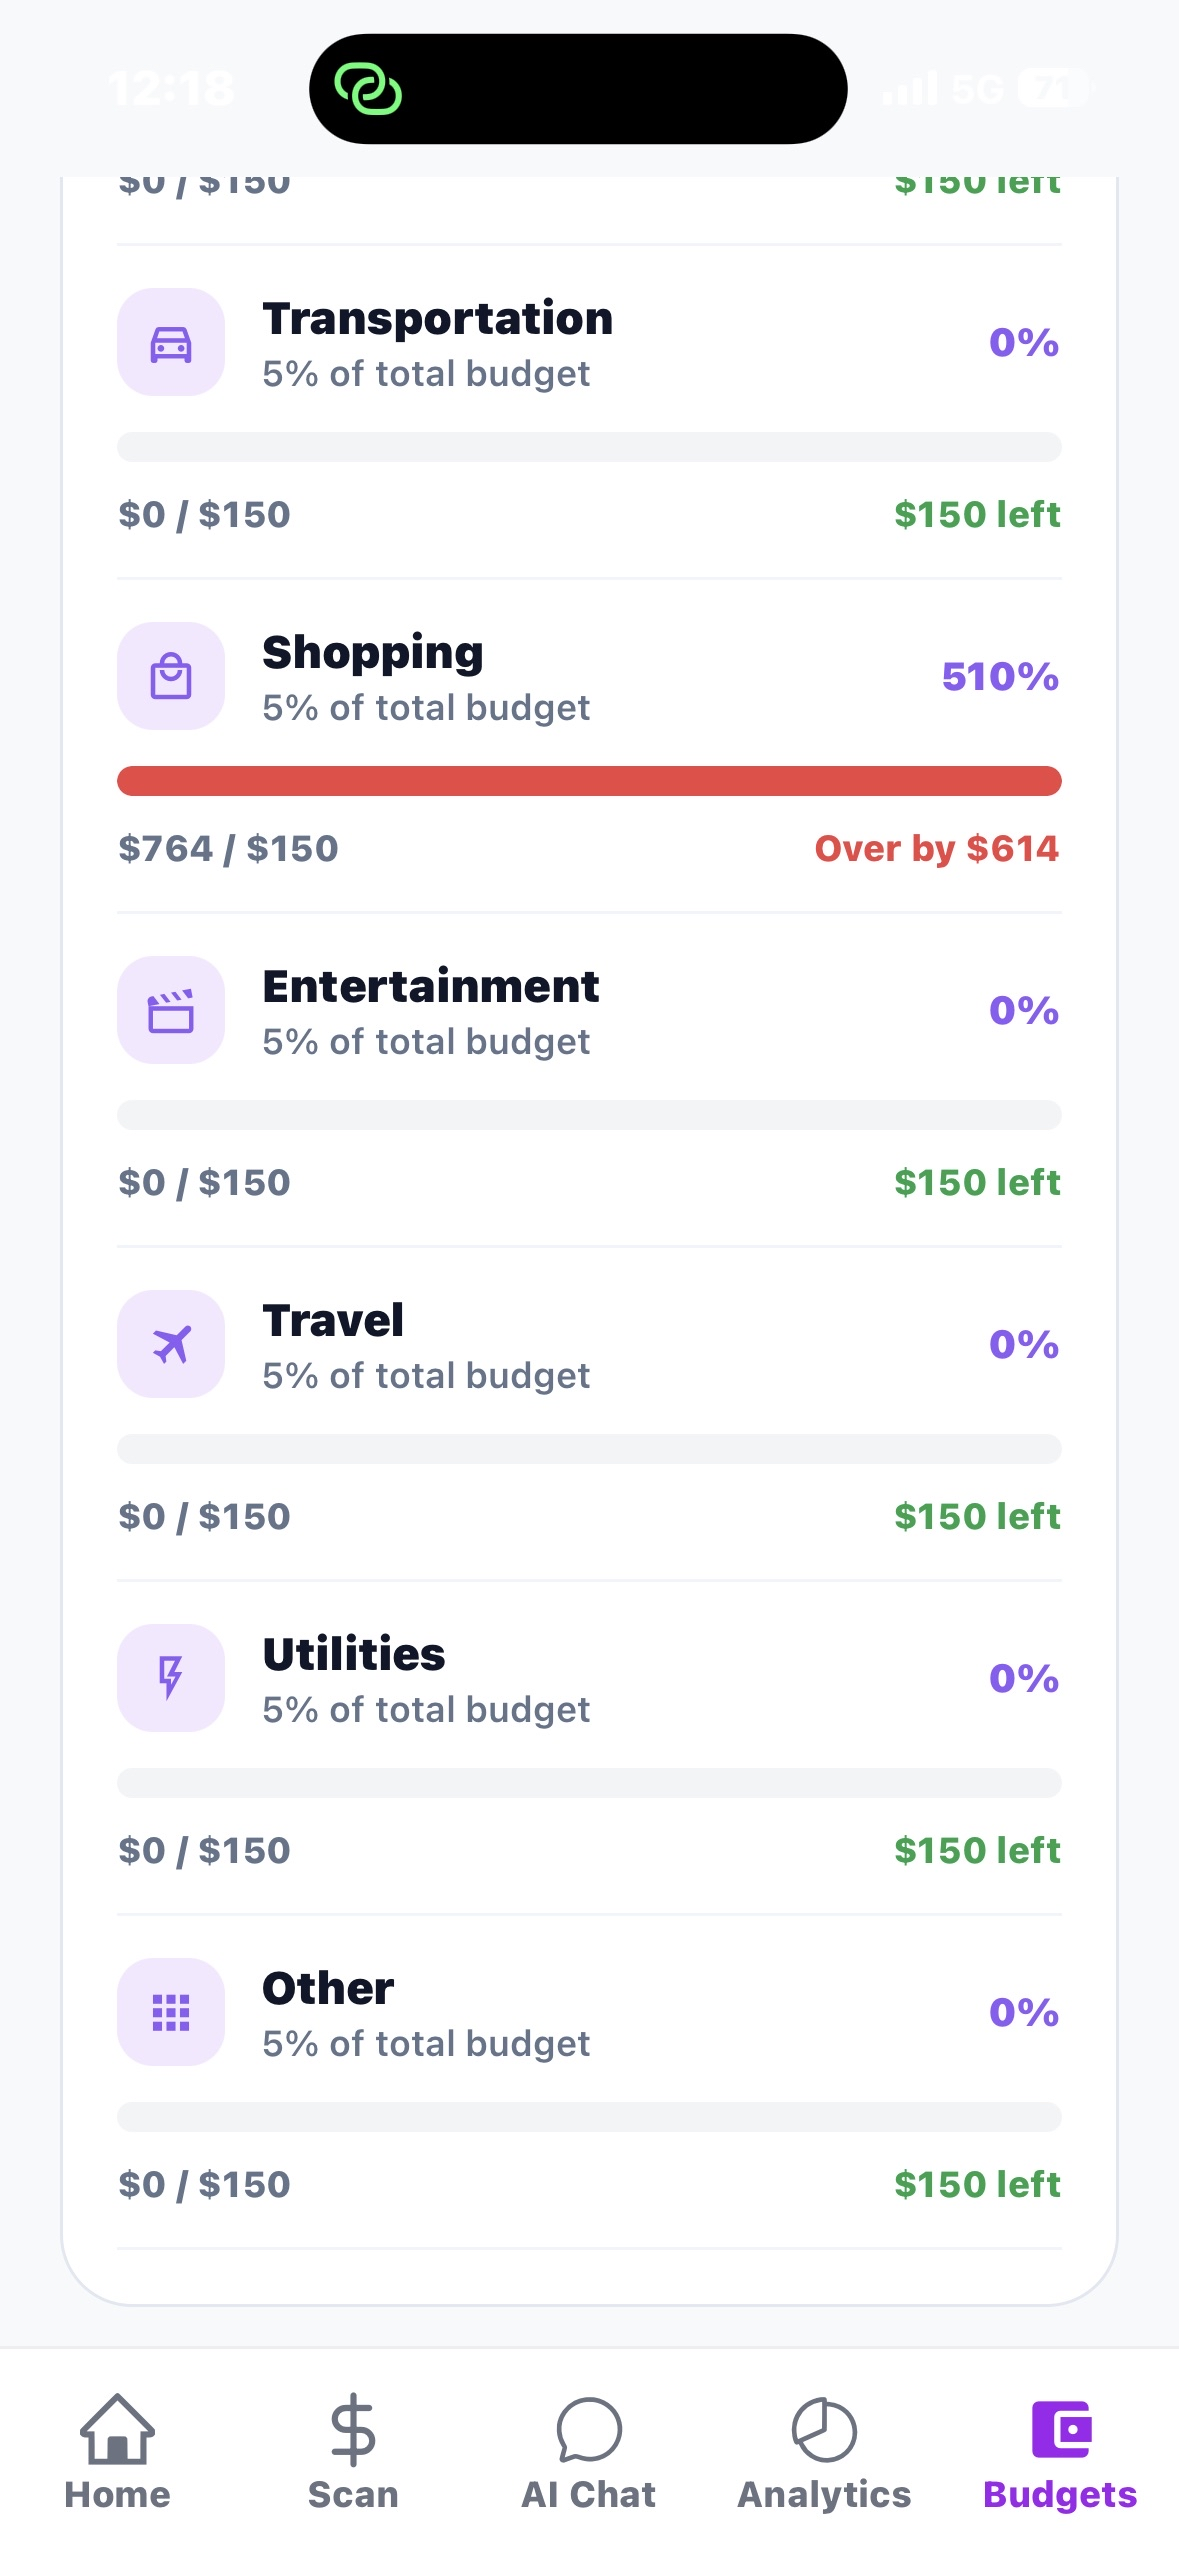Open the AI Chat tab
The image size is (1179, 2556).
pyautogui.click(x=589, y=2452)
